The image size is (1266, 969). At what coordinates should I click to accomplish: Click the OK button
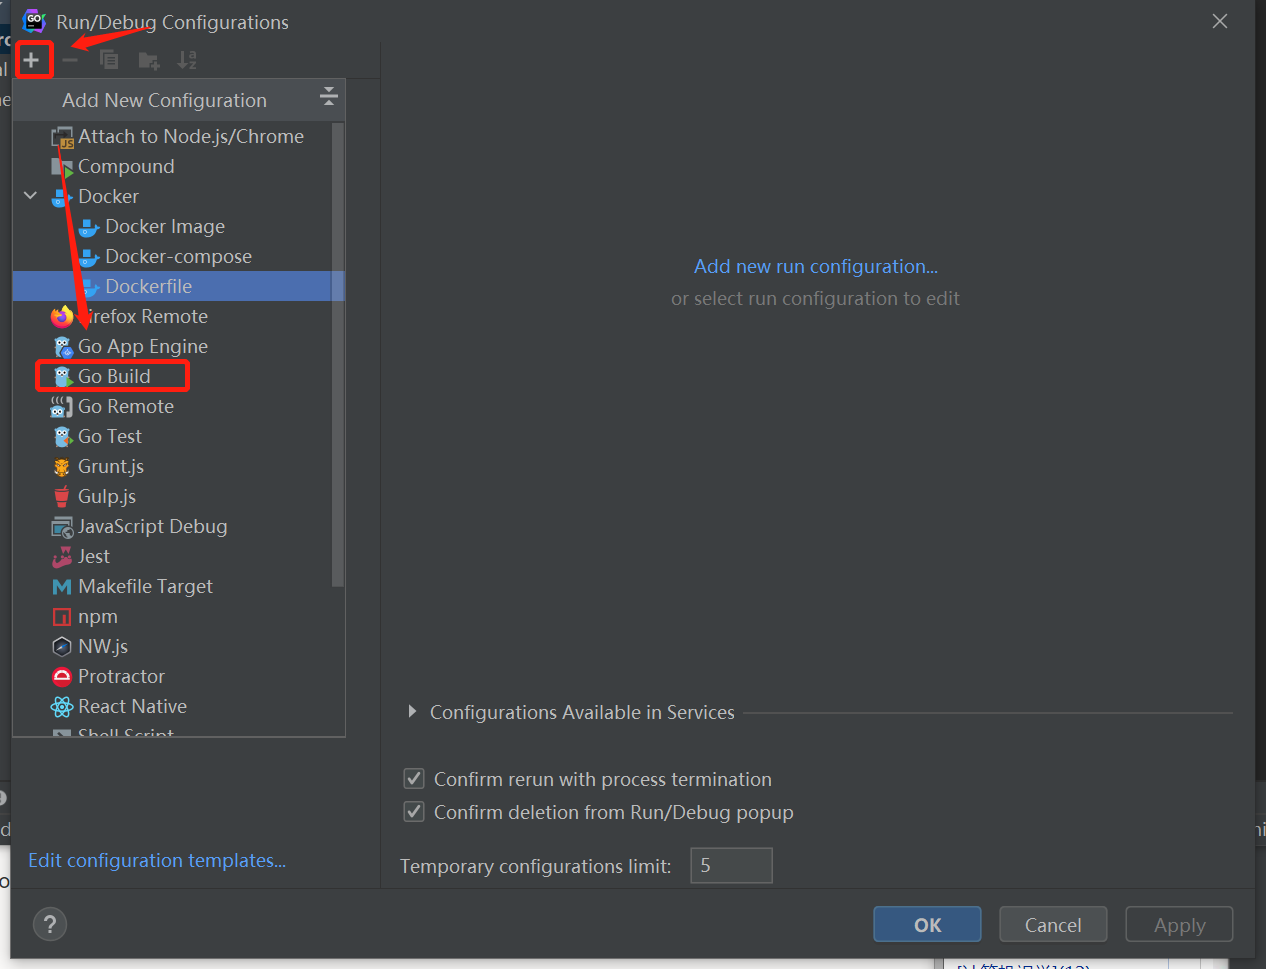point(927,924)
